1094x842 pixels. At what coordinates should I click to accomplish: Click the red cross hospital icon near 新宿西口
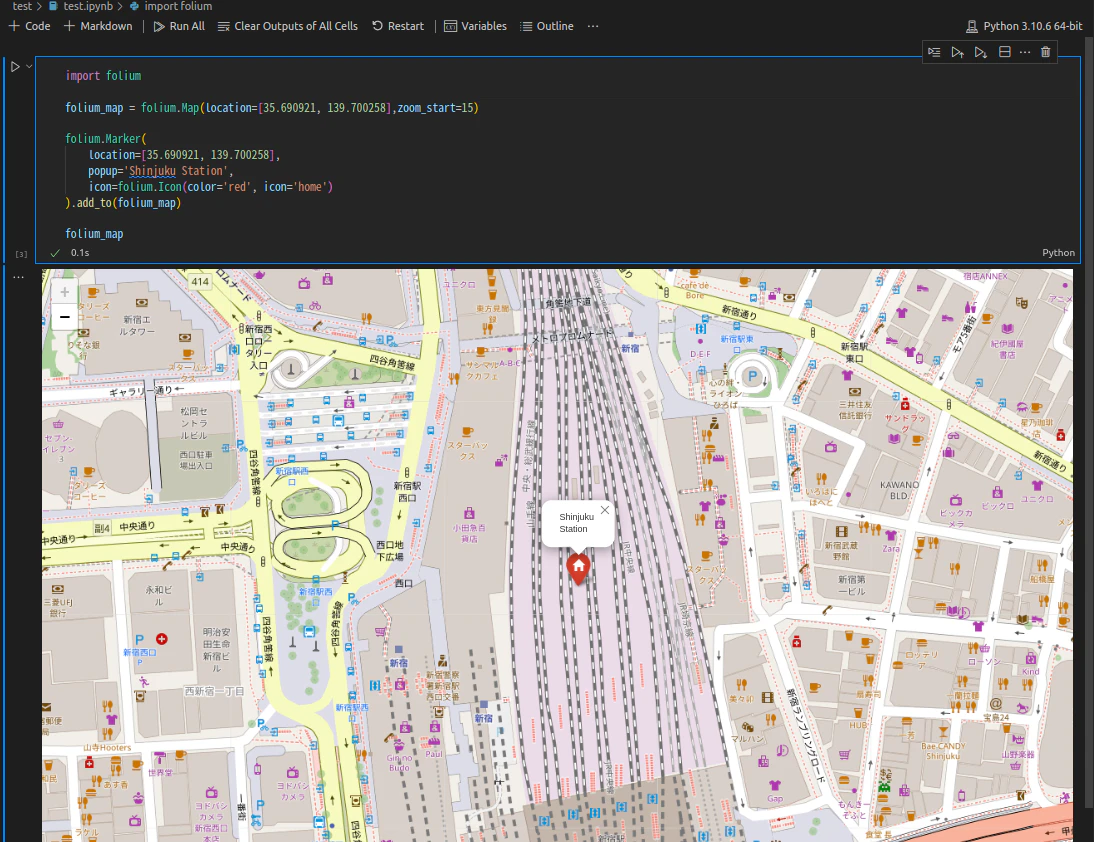(162, 639)
